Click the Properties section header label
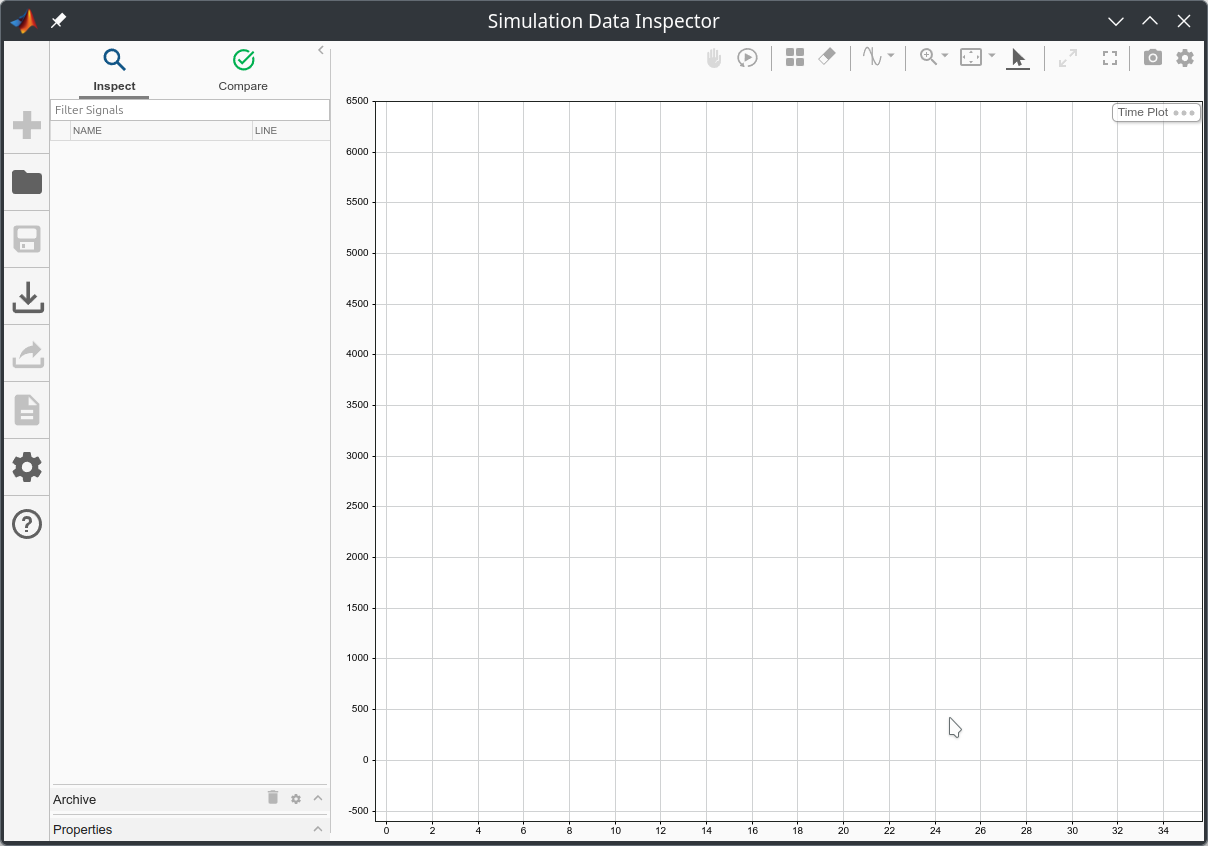This screenshot has width=1208, height=846. 83,830
